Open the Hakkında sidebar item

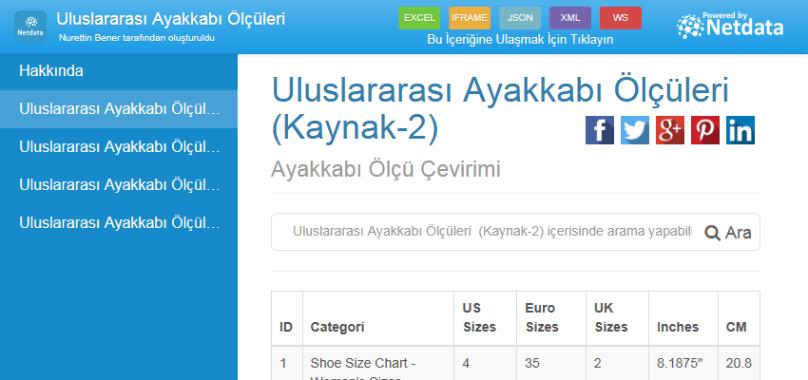(119, 71)
